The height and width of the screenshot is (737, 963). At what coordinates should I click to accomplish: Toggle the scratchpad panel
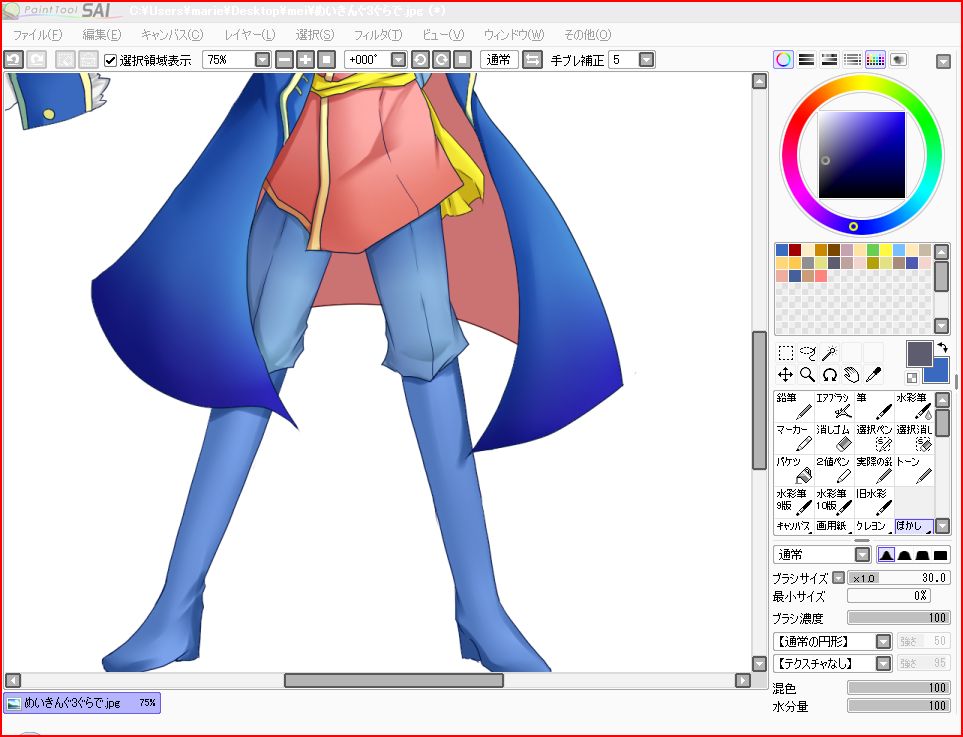pyautogui.click(x=899, y=60)
